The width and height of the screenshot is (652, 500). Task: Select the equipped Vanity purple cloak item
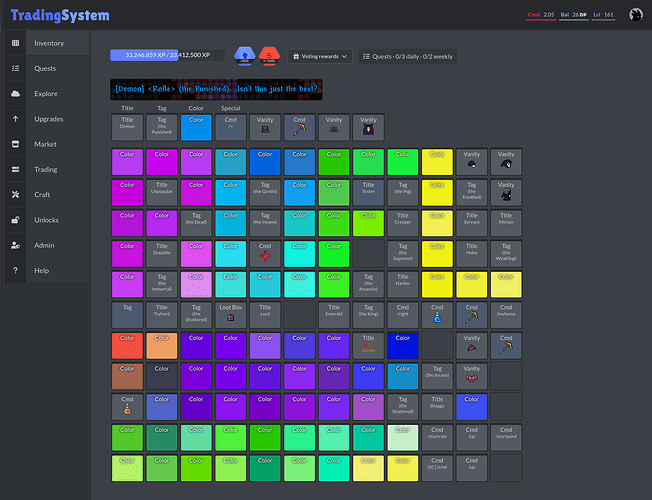tap(368, 127)
